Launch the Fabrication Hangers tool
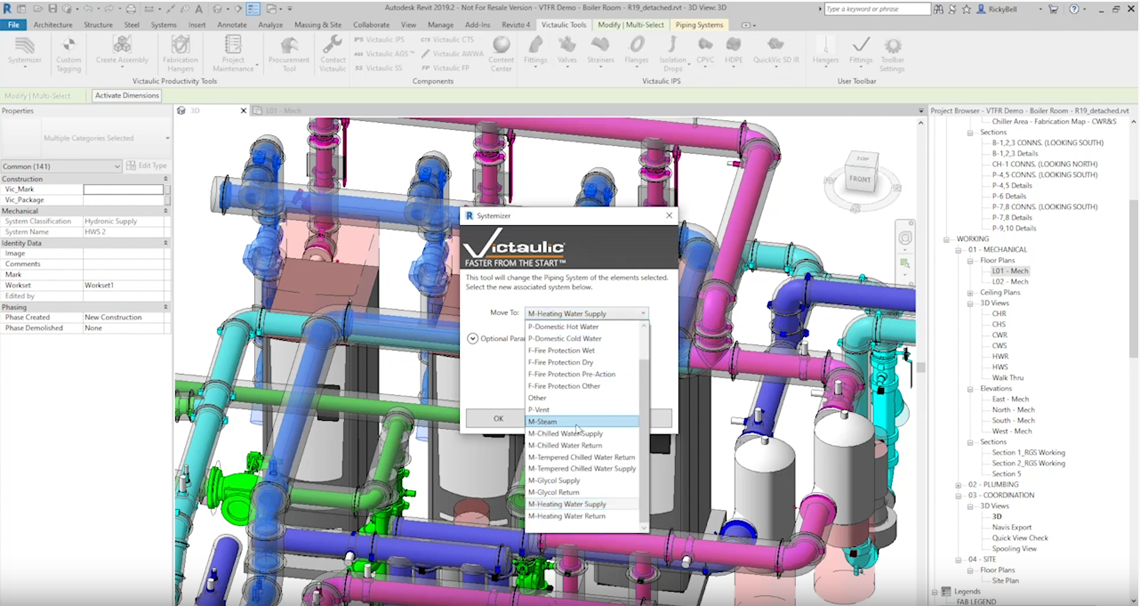Screen dimensions: 1140x606 tap(180, 52)
